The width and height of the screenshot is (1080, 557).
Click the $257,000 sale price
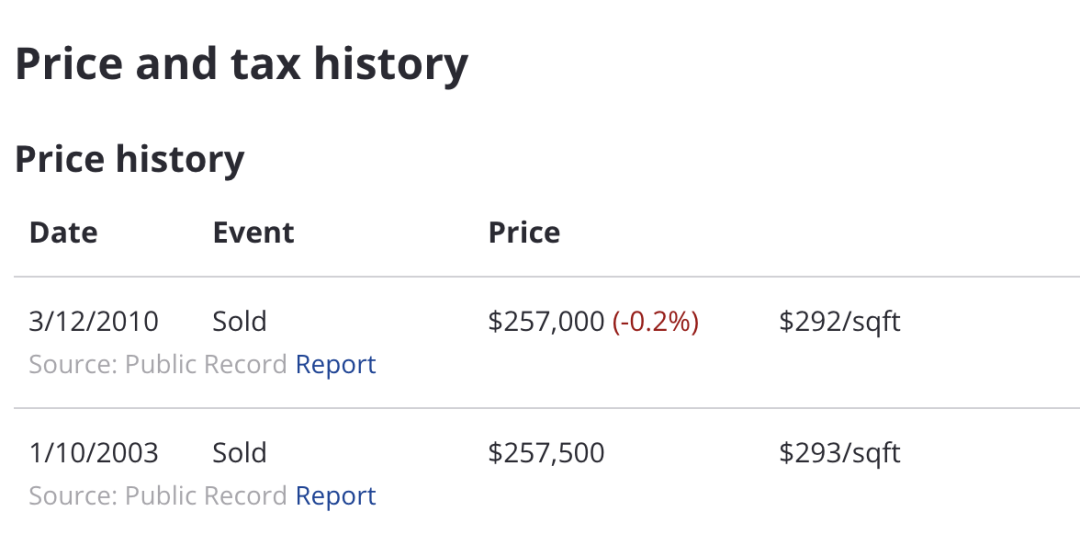(546, 322)
